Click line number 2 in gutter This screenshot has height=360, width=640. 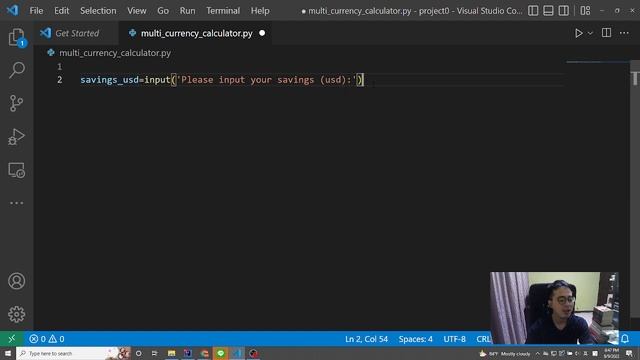tap(60, 80)
